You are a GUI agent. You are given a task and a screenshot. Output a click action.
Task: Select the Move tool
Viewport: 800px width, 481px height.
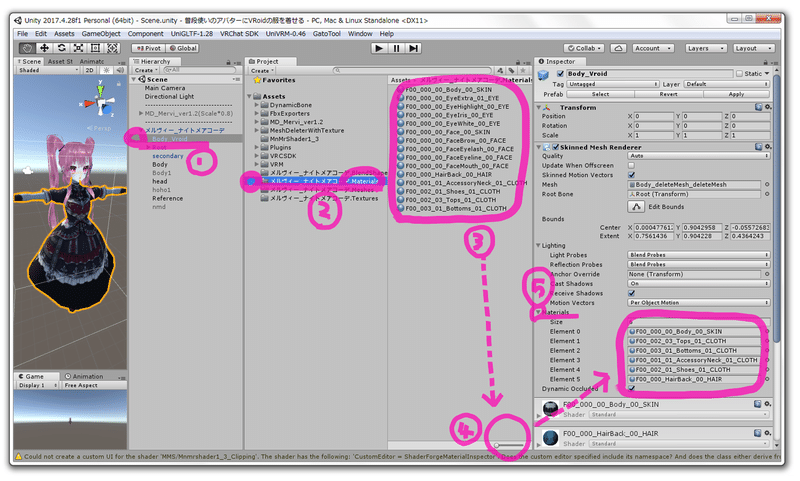click(x=44, y=48)
